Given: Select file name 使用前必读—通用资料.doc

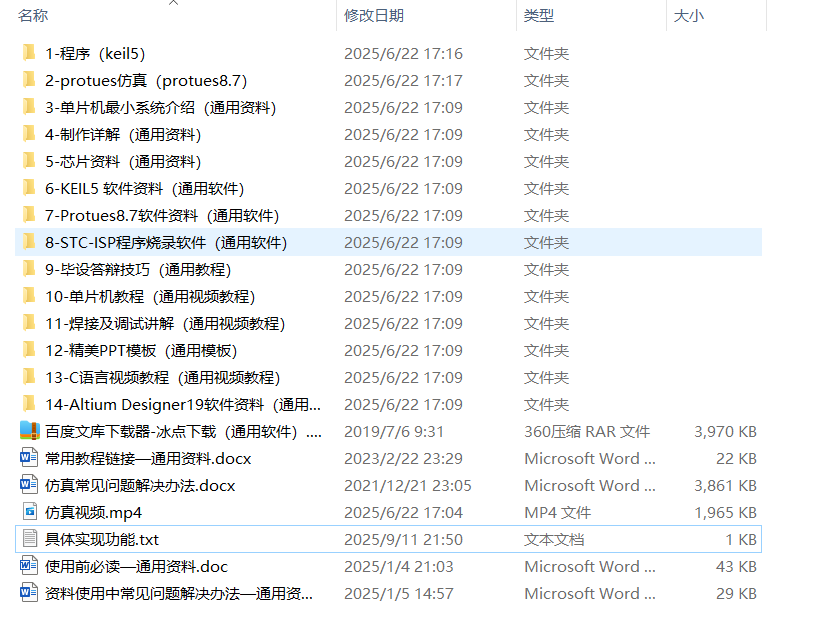Looking at the screenshot, I should tap(137, 567).
